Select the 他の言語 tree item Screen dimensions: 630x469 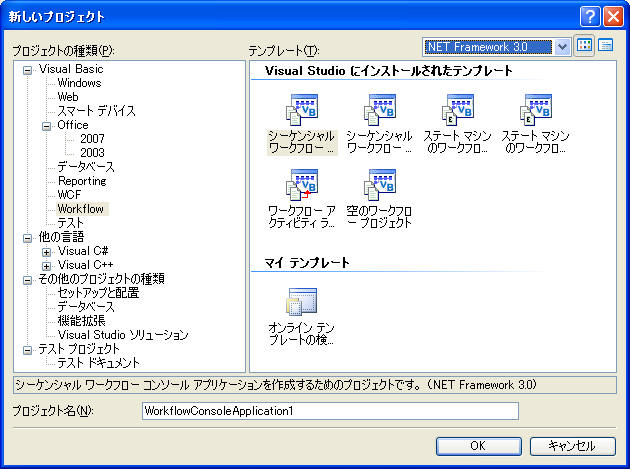[61, 237]
